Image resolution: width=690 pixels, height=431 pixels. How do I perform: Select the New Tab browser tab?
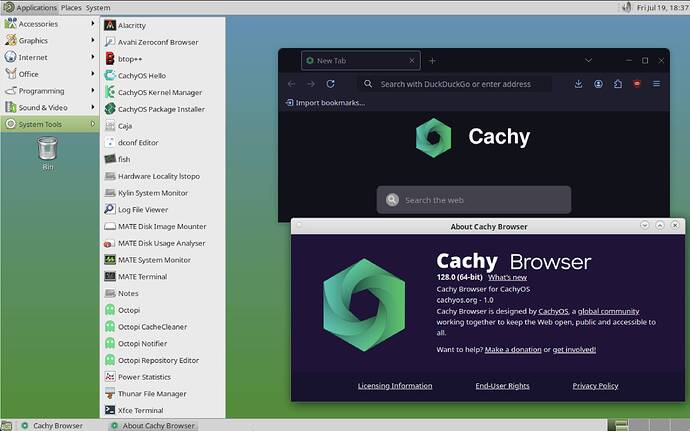point(360,61)
